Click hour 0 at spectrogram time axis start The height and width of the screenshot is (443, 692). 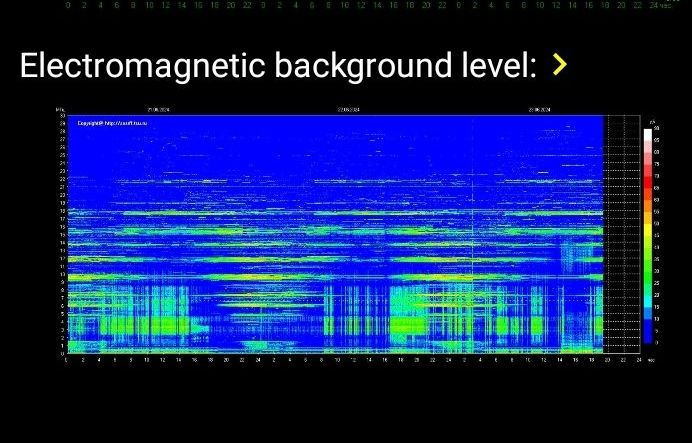click(66, 360)
